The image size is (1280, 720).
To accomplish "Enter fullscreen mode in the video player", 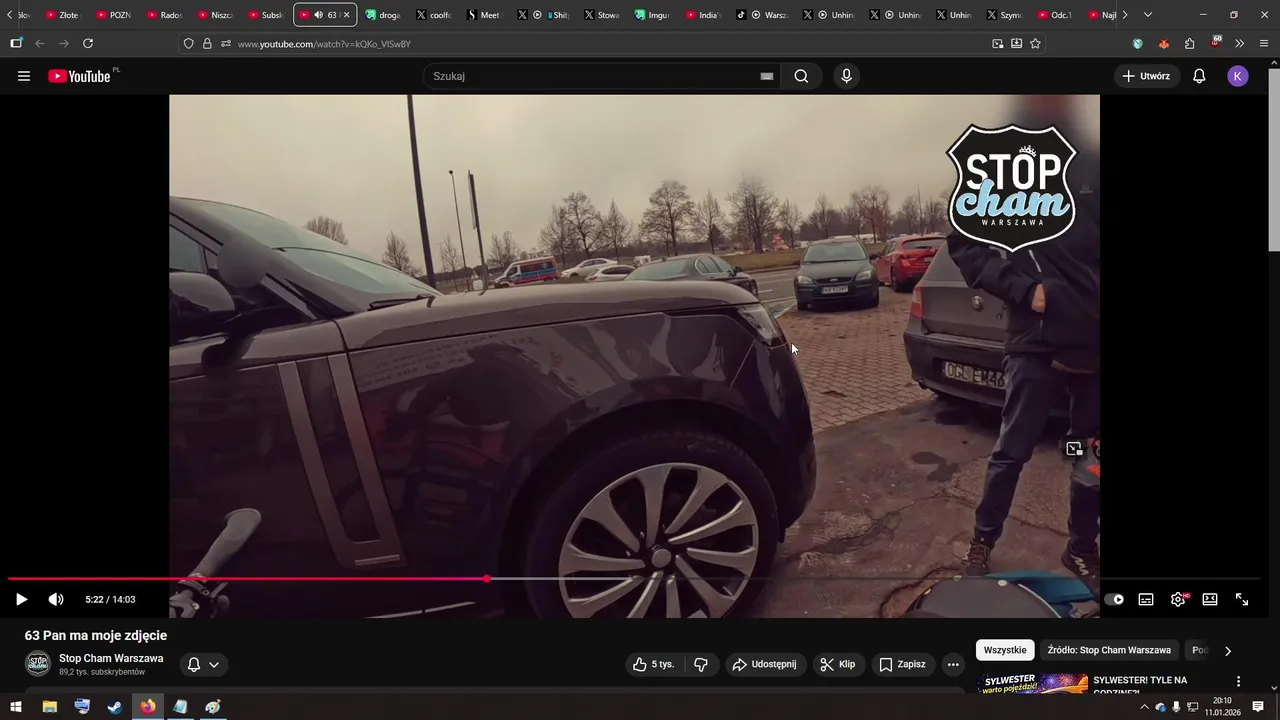I will 1242,599.
